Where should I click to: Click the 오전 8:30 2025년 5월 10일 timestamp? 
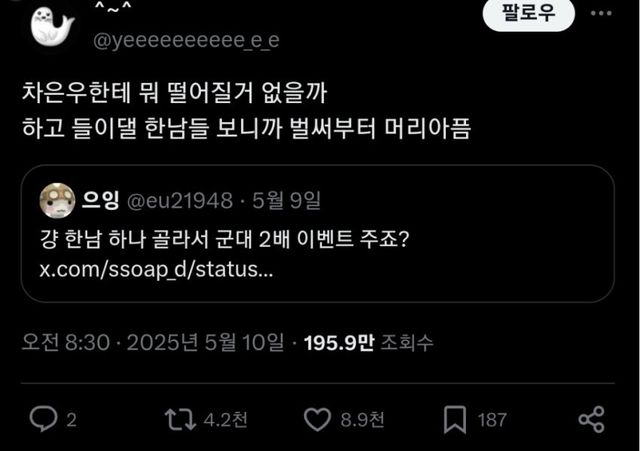pos(153,342)
